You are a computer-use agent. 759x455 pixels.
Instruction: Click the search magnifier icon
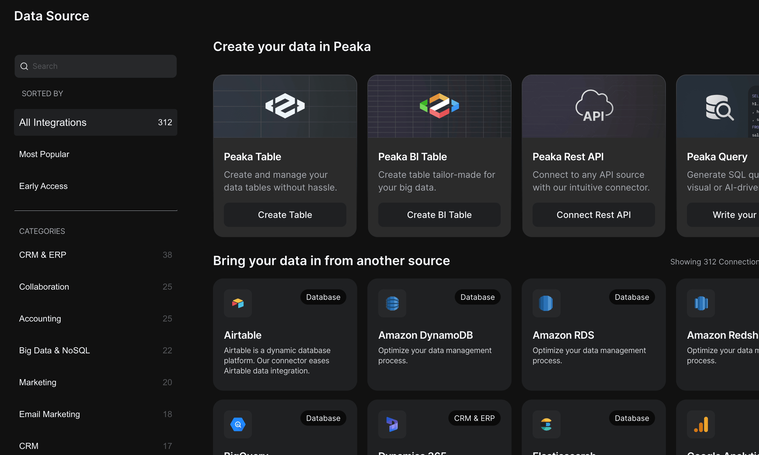[24, 66]
